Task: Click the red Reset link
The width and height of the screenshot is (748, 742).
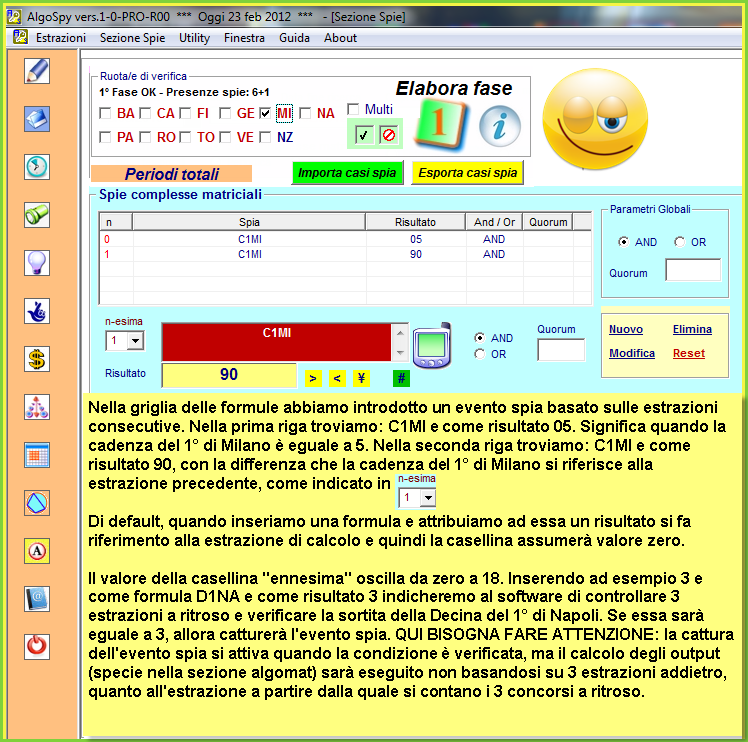Action: click(x=689, y=353)
